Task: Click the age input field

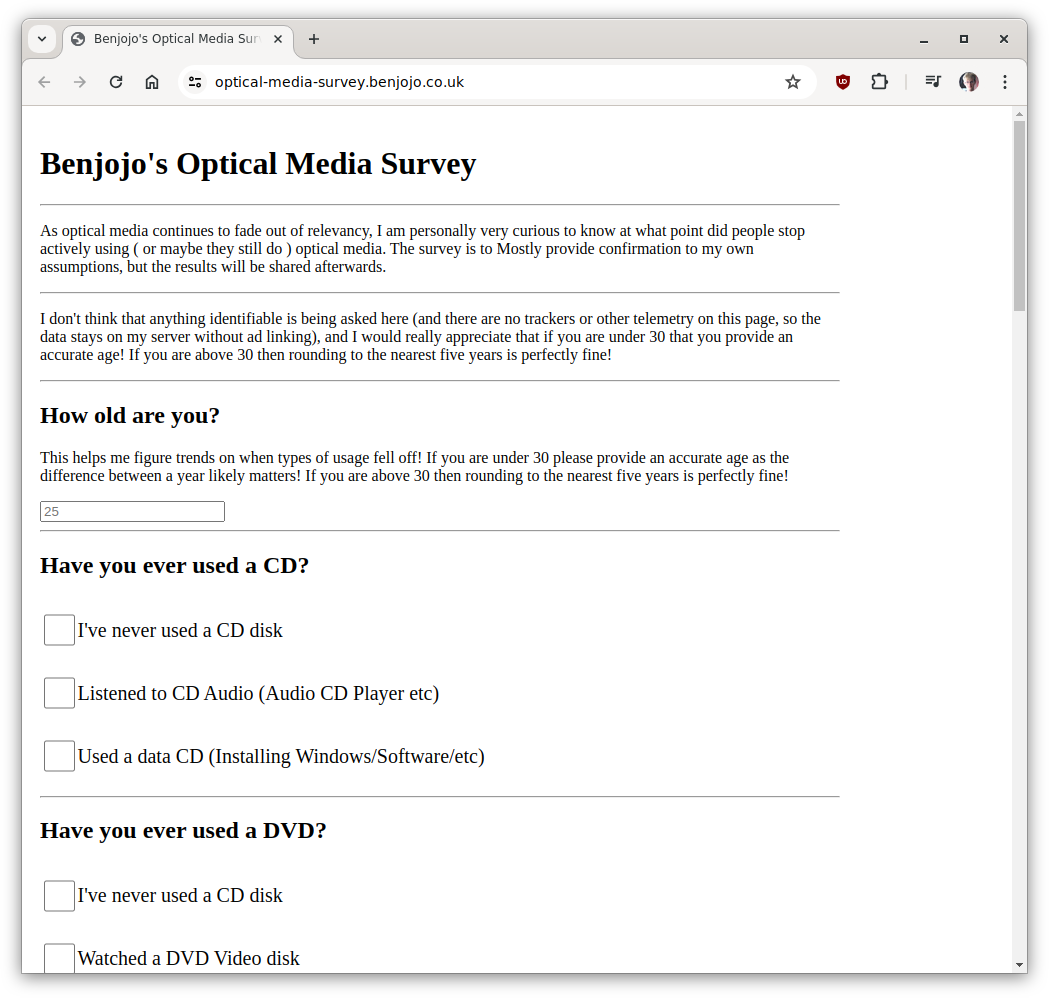Action: click(x=132, y=511)
